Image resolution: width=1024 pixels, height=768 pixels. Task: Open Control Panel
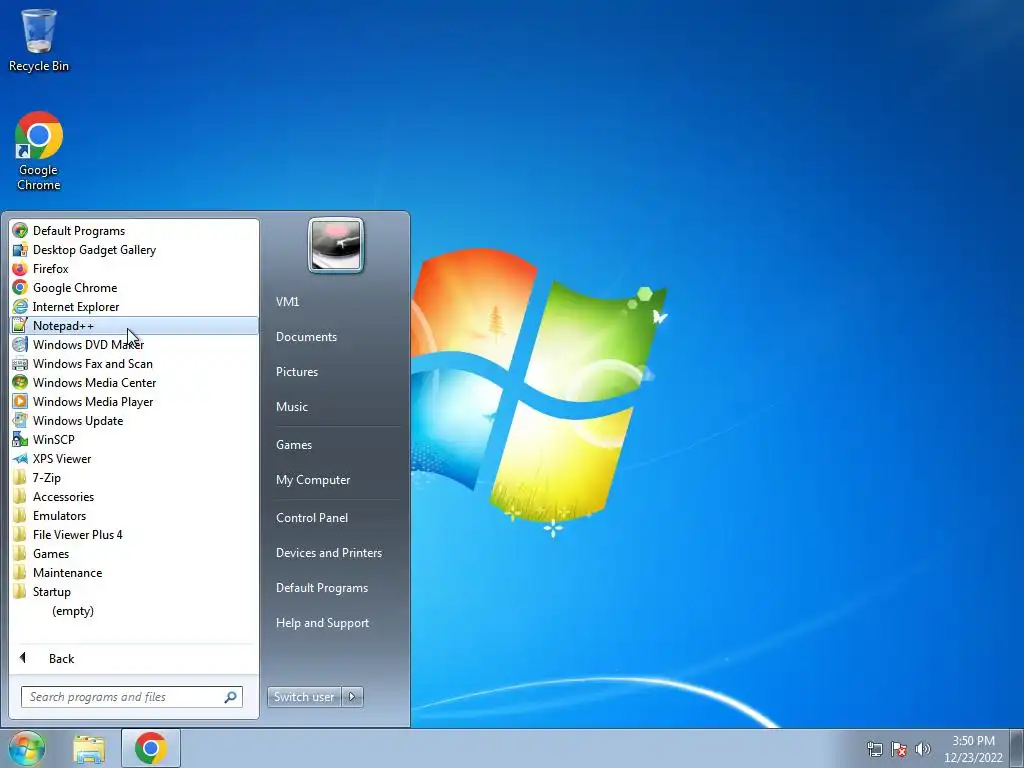click(312, 517)
